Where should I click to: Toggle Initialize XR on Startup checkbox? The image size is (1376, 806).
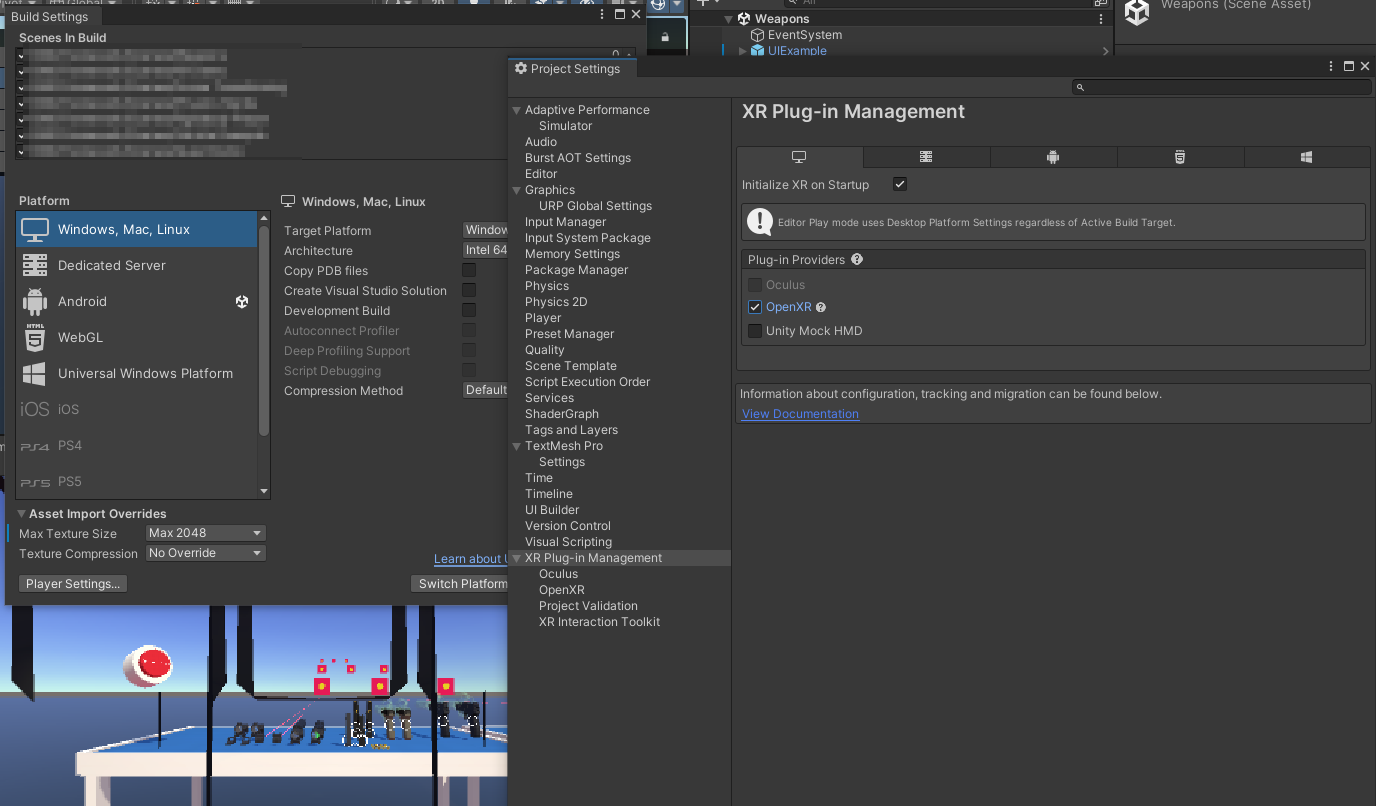[900, 185]
